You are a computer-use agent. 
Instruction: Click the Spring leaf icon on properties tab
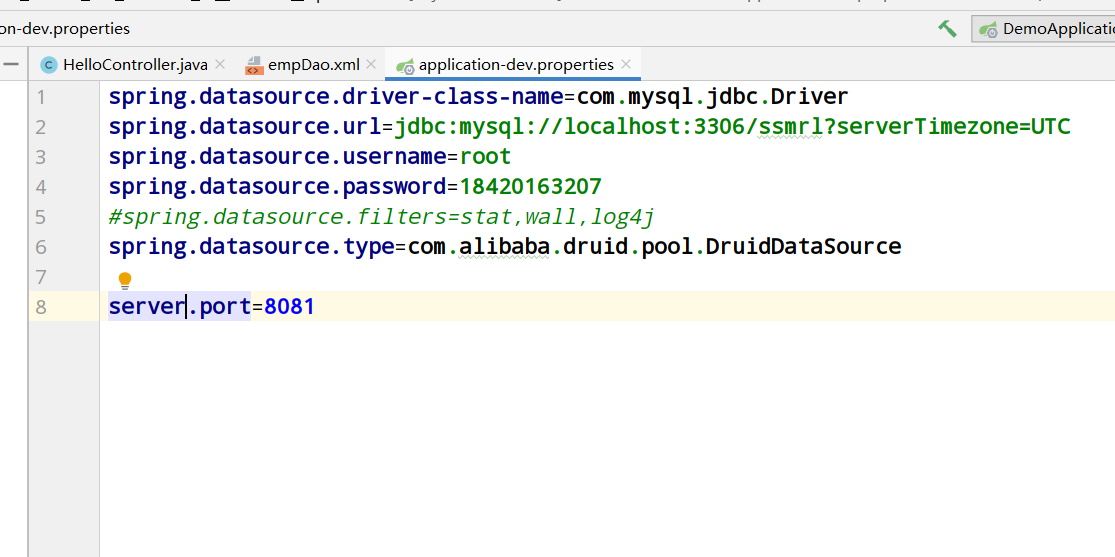tap(405, 66)
